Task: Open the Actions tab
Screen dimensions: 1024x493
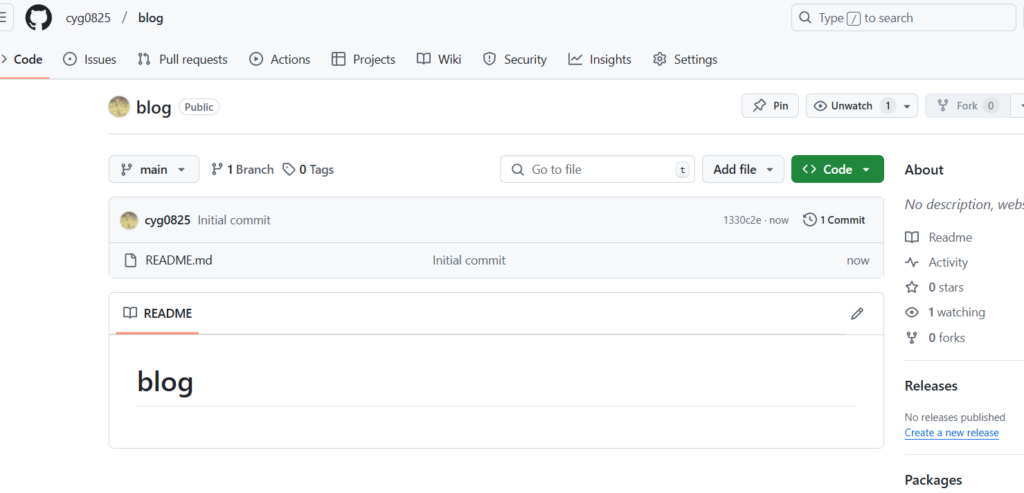Action: [x=280, y=59]
